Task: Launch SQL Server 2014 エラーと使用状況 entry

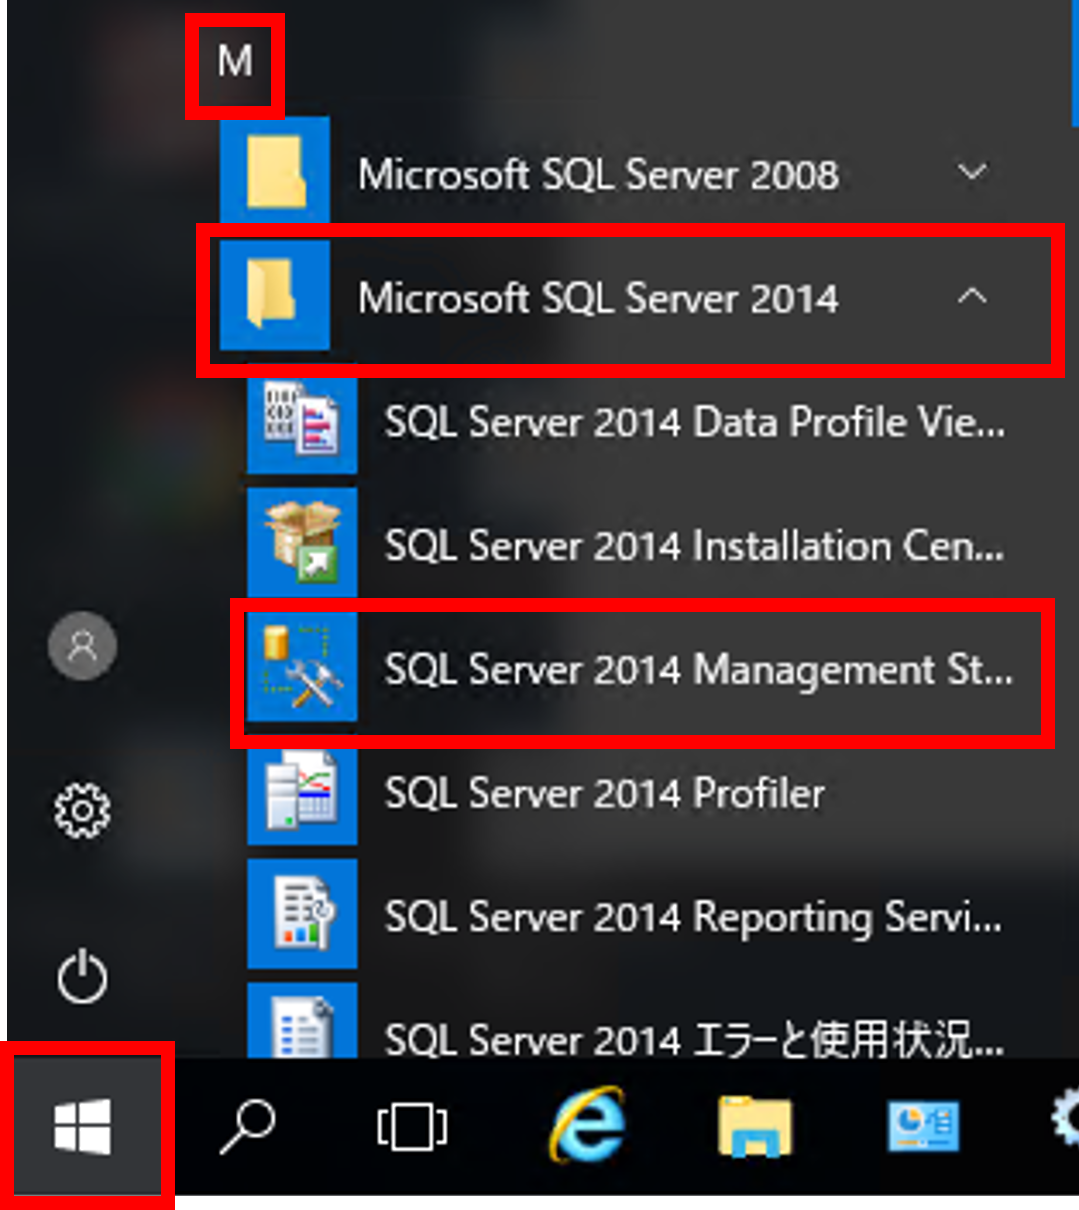Action: (x=696, y=1040)
